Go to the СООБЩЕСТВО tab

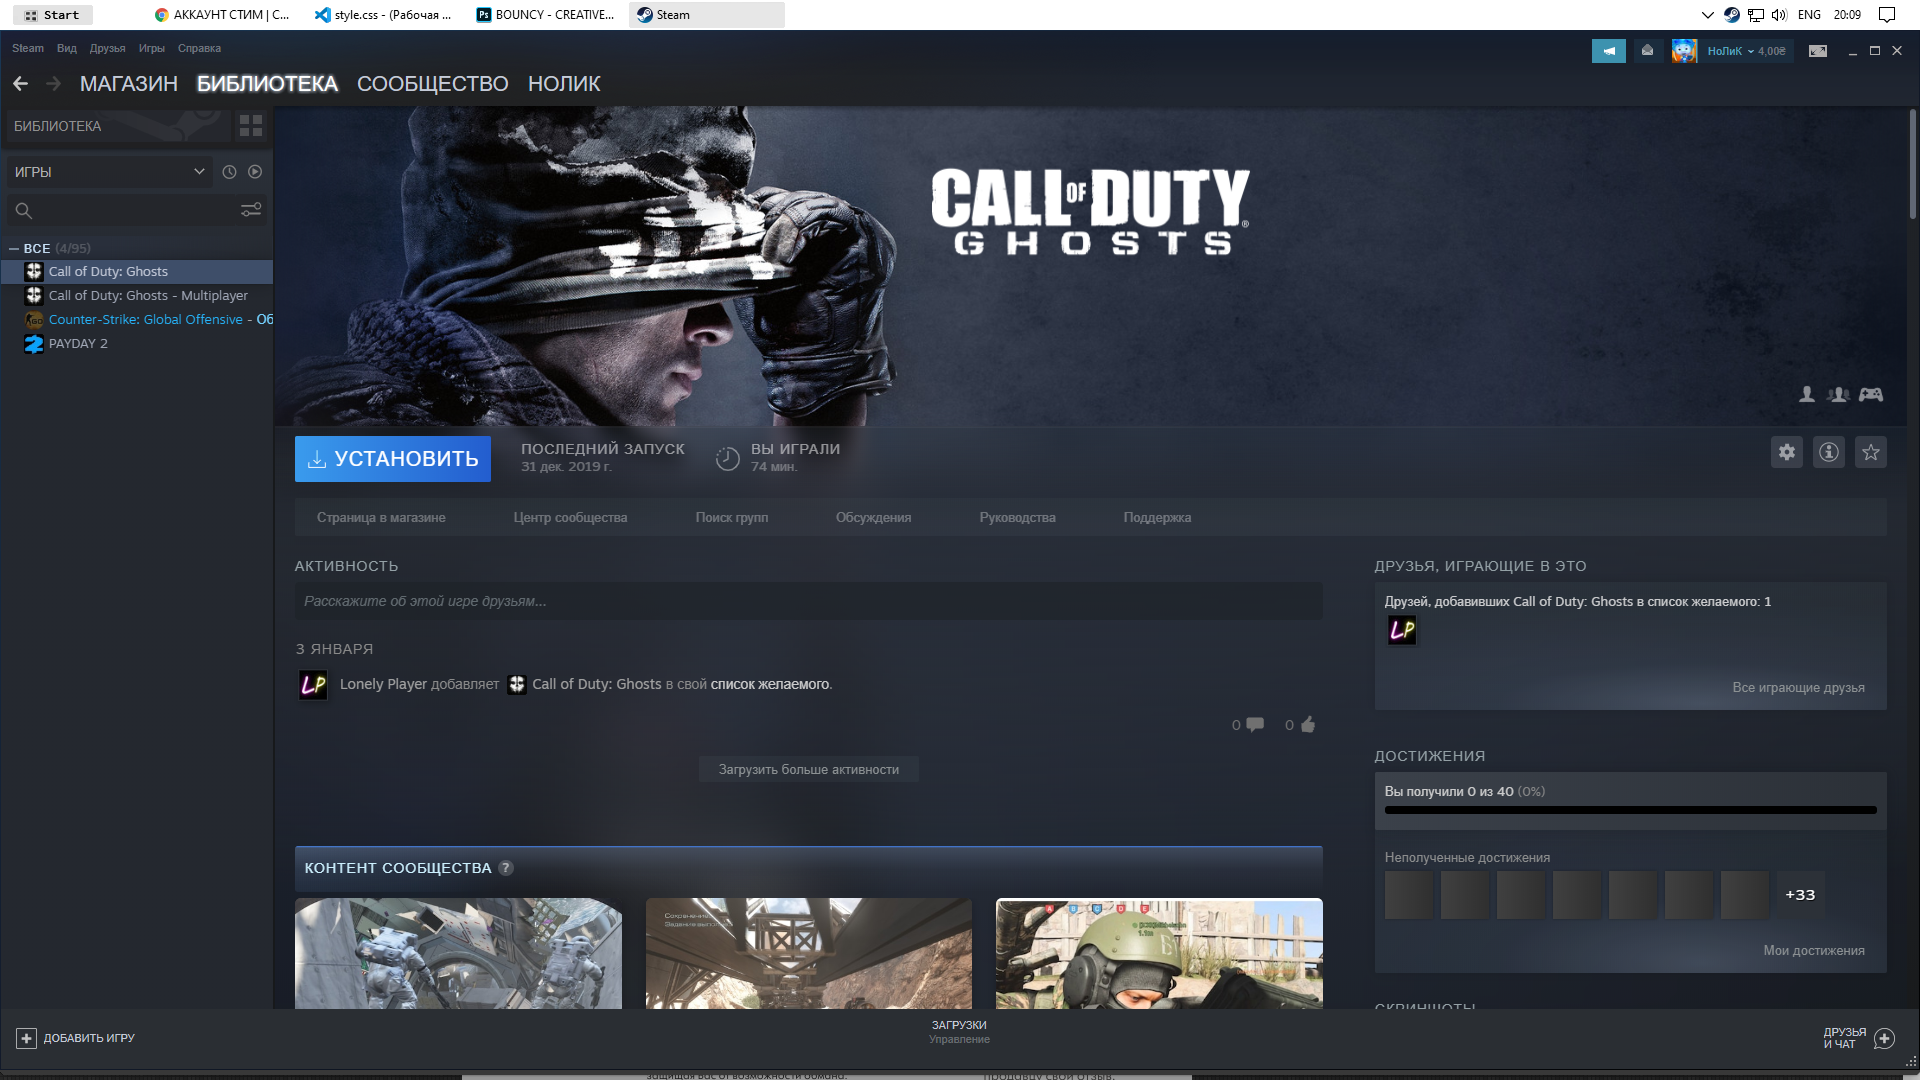(x=433, y=84)
